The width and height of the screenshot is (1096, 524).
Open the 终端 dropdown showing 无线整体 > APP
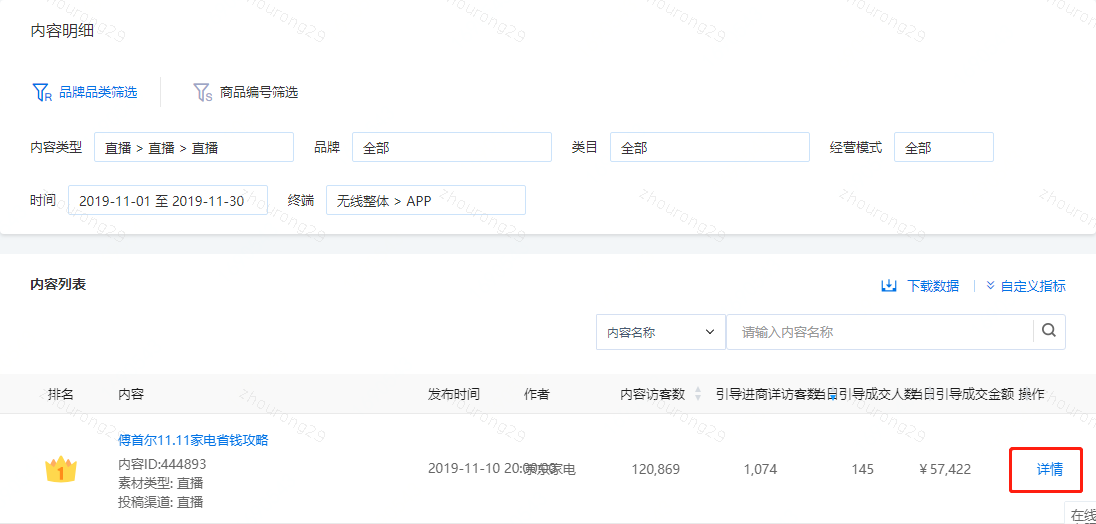pyautogui.click(x=425, y=200)
